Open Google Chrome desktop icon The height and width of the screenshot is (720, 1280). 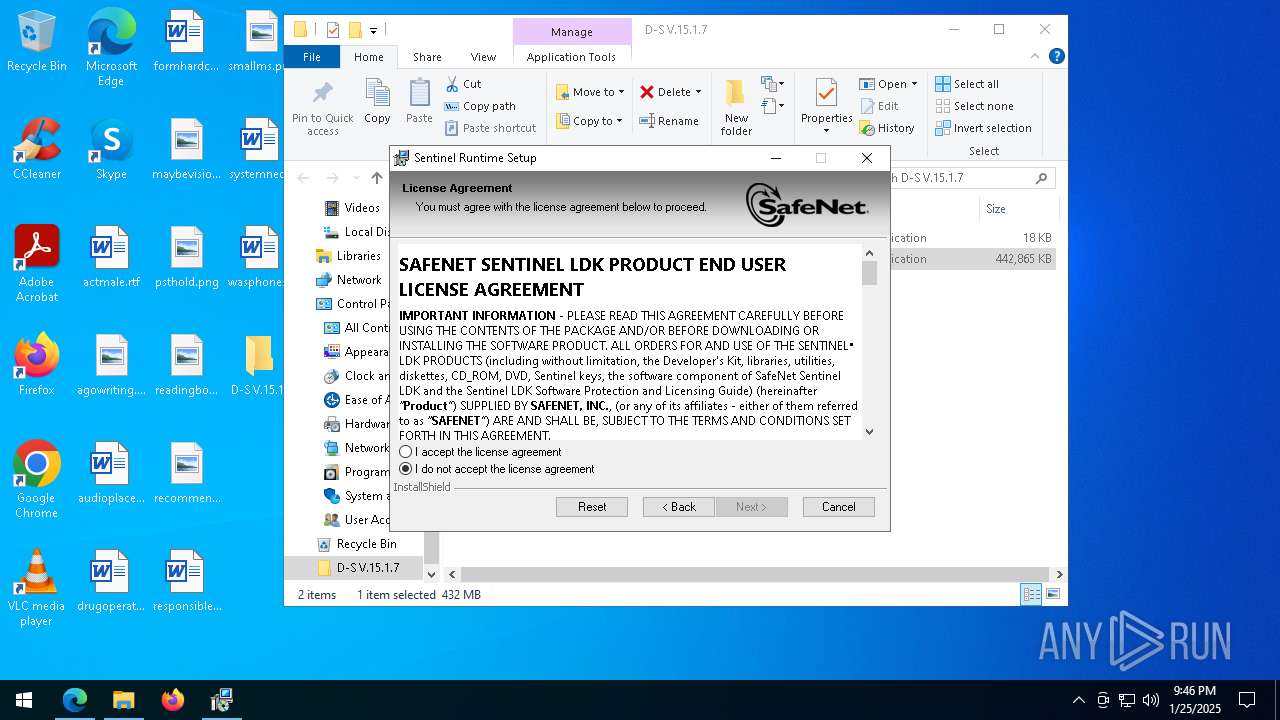pos(37,480)
